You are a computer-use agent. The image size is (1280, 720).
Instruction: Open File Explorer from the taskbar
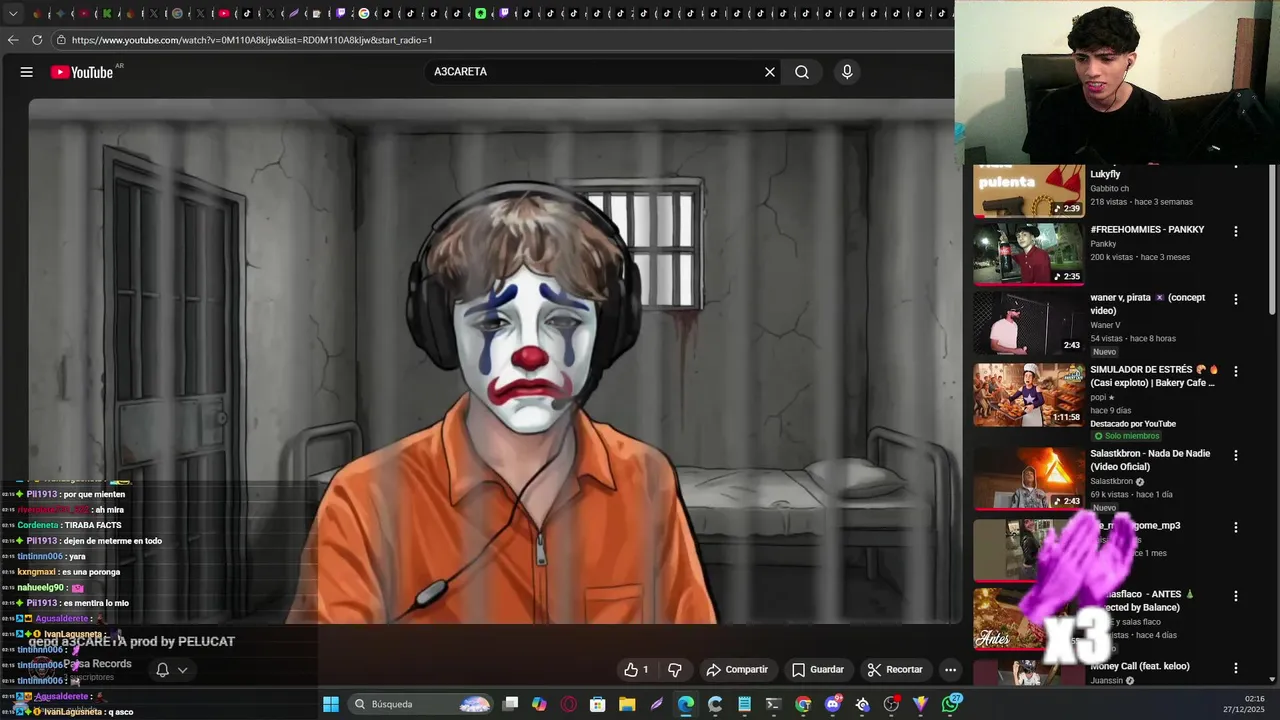click(x=627, y=704)
